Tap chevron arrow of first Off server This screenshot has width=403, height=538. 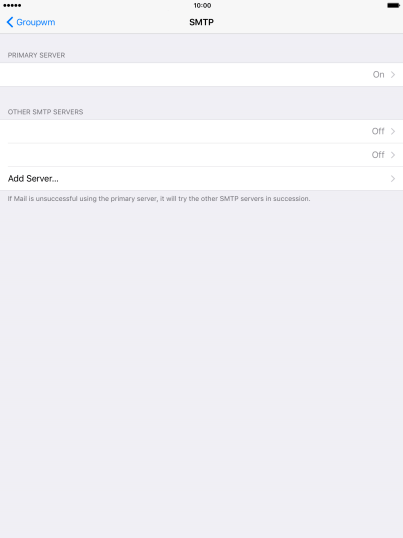[393, 131]
